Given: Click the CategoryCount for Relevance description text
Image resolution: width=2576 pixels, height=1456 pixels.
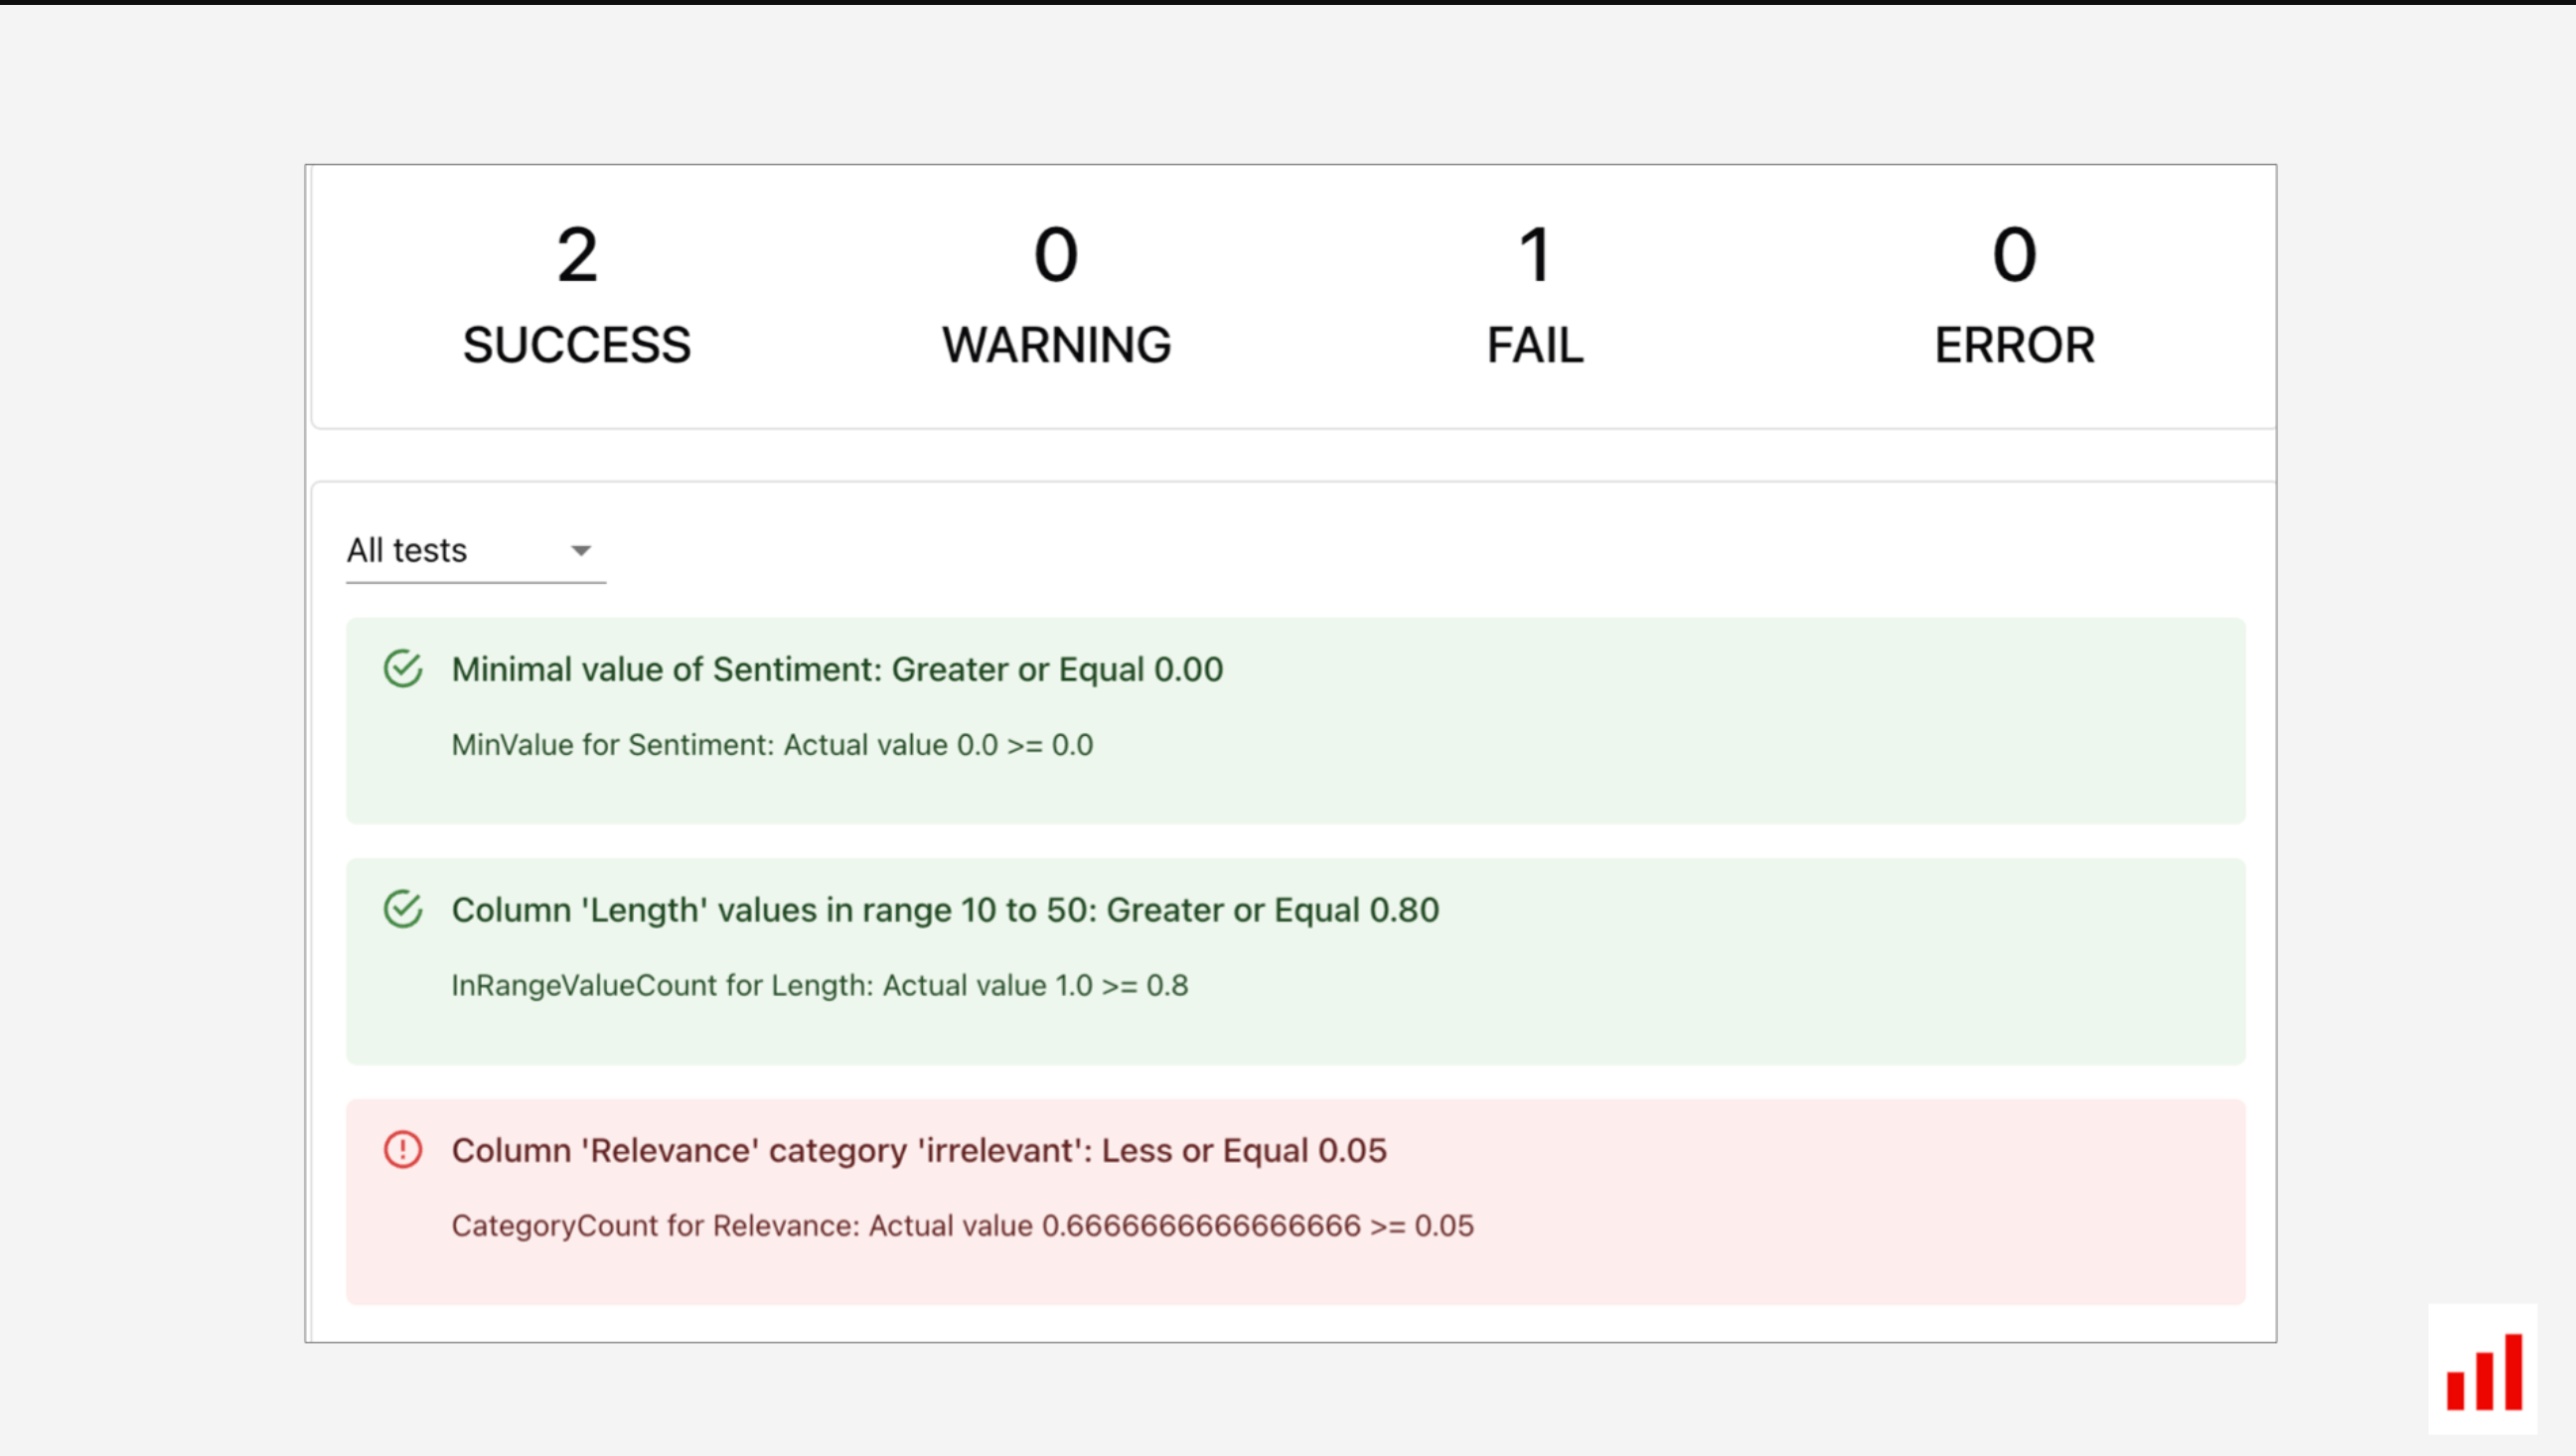Looking at the screenshot, I should [x=962, y=1226].
